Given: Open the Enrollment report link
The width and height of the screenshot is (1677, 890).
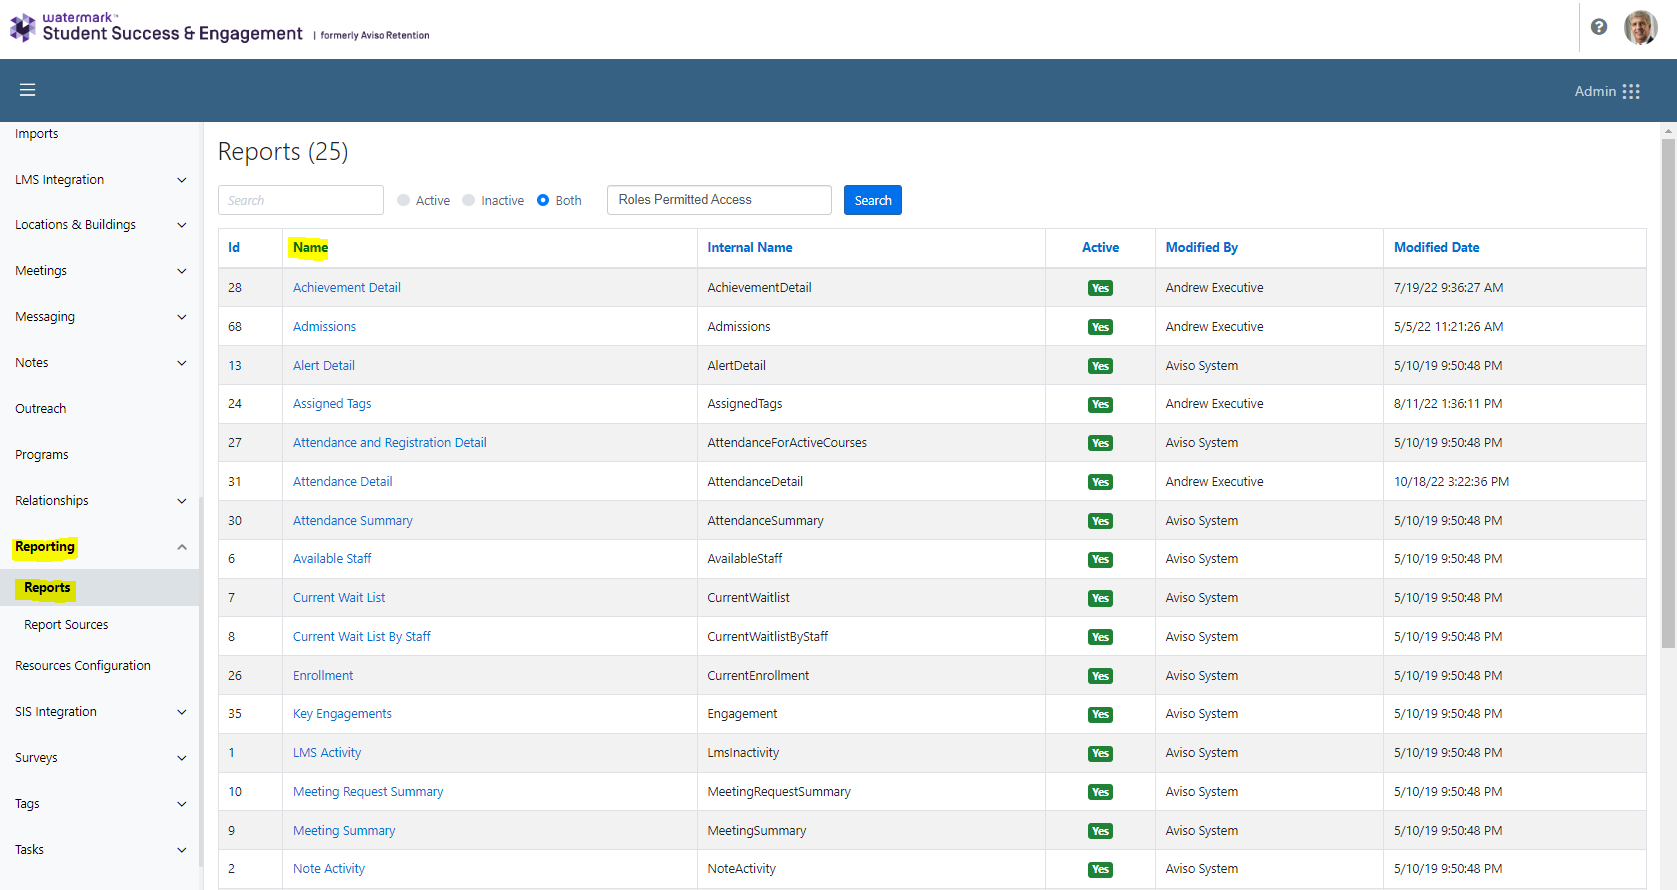Looking at the screenshot, I should point(323,676).
